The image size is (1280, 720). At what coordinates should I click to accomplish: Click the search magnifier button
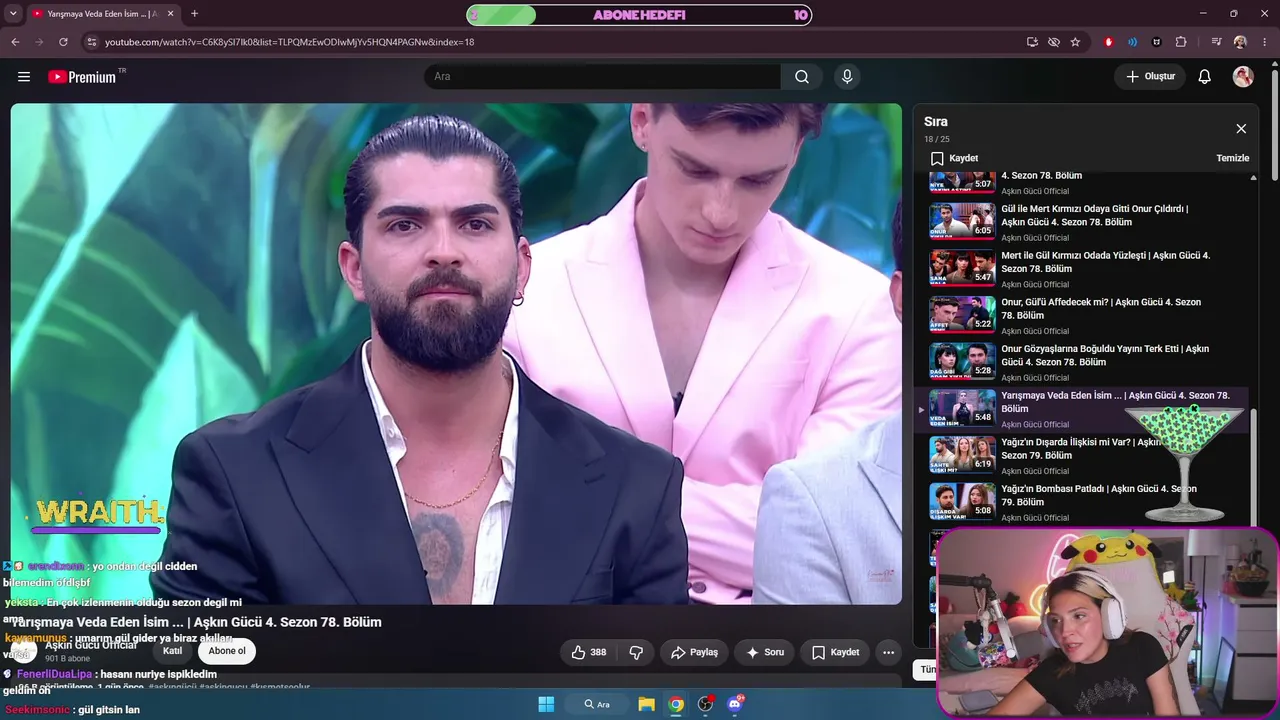[802, 77]
